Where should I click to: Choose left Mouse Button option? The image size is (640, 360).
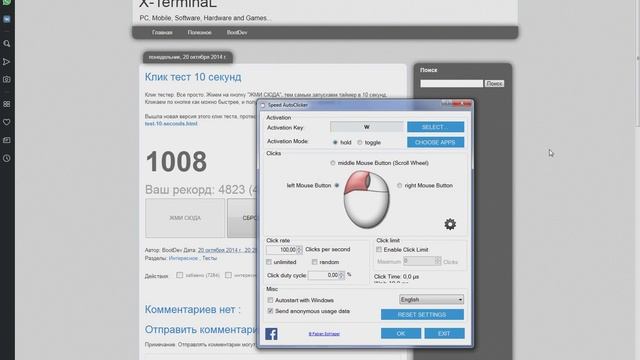(x=337, y=185)
